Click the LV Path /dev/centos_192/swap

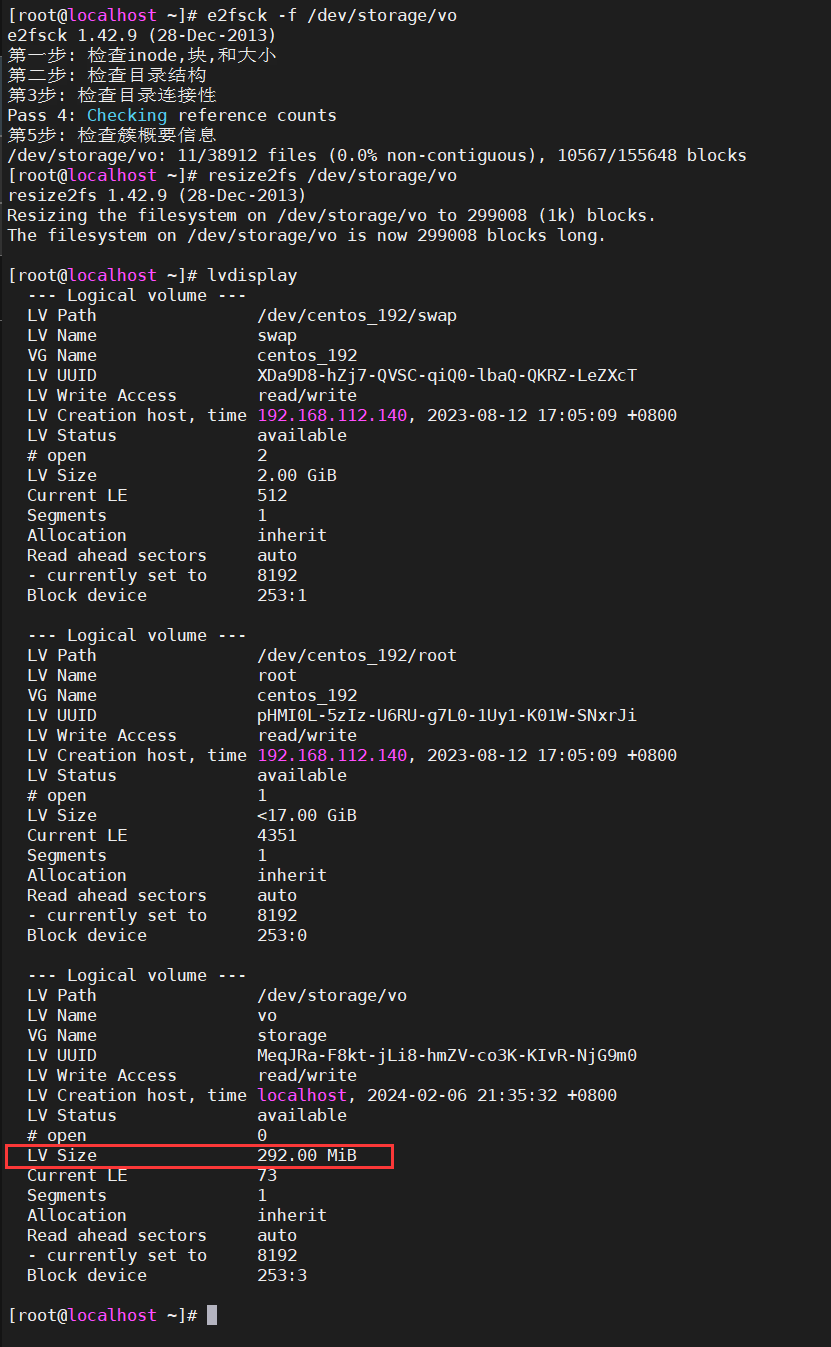pos(357,315)
